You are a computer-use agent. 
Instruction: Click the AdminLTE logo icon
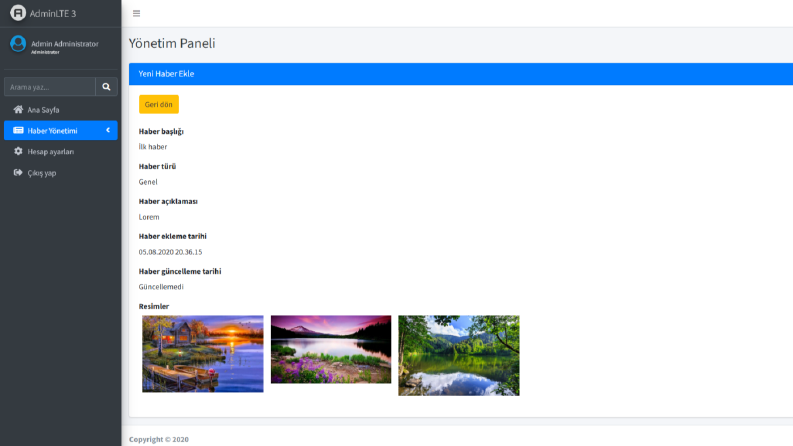tap(18, 13)
